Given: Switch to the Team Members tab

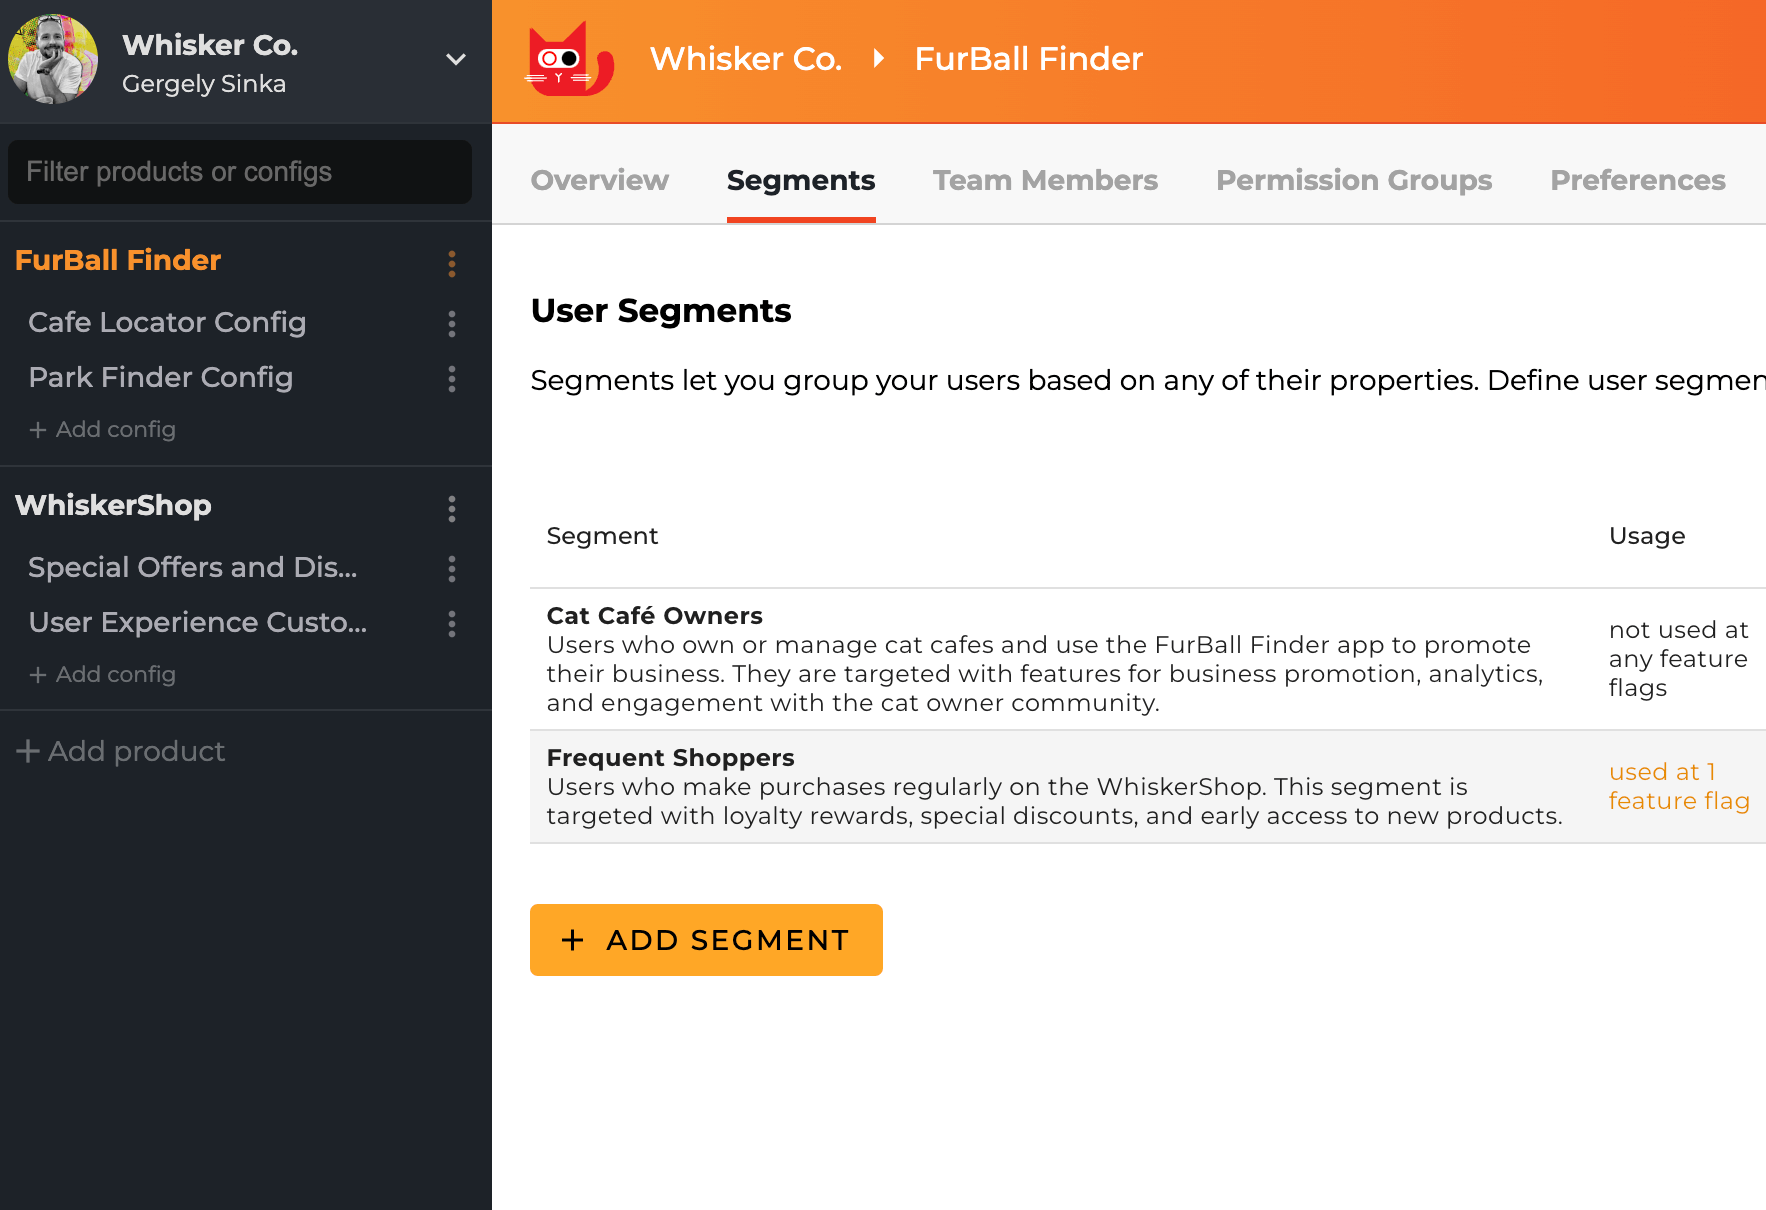Looking at the screenshot, I should [1045, 180].
